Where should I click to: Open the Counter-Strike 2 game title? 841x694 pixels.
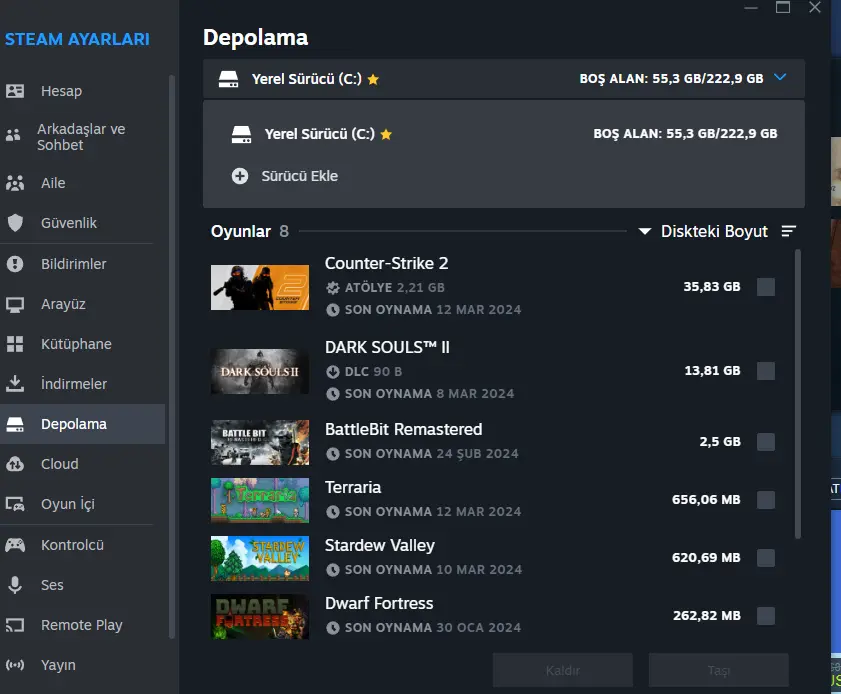(386, 263)
